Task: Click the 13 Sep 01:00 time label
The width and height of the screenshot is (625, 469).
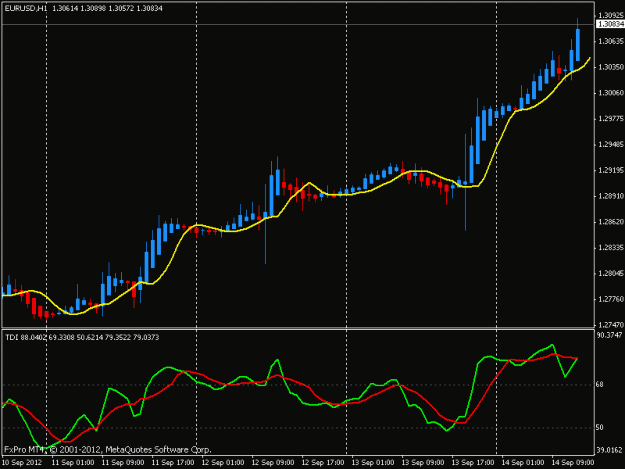Action: pos(373,463)
